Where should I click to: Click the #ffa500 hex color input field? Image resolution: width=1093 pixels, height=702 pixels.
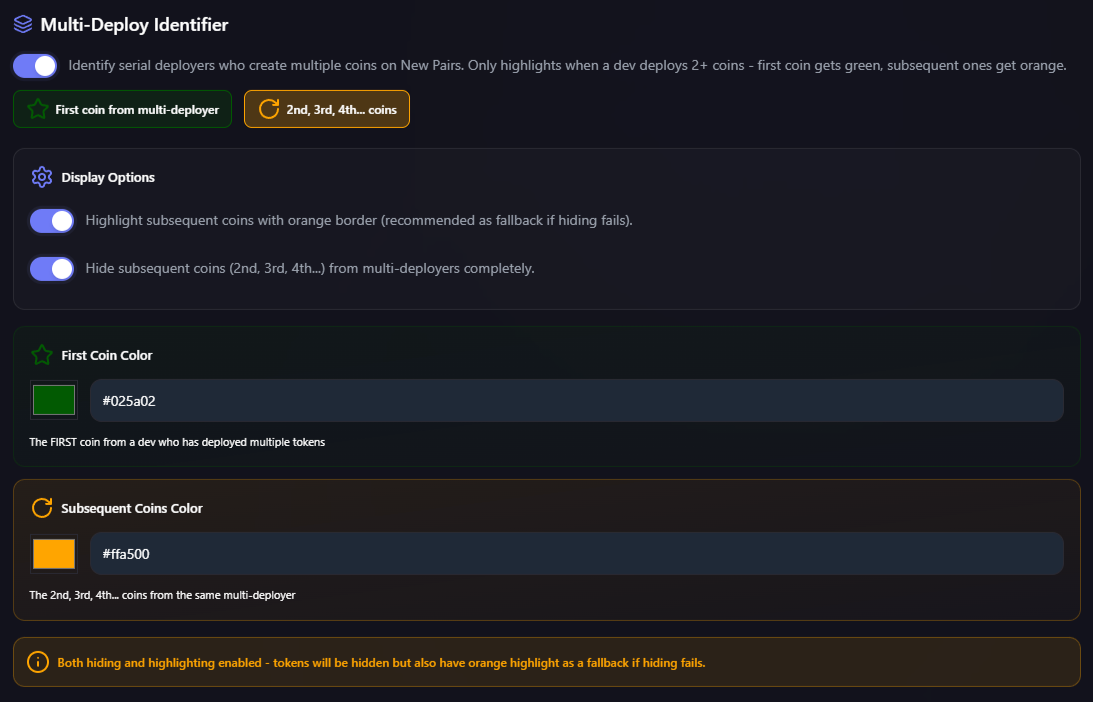(x=576, y=554)
